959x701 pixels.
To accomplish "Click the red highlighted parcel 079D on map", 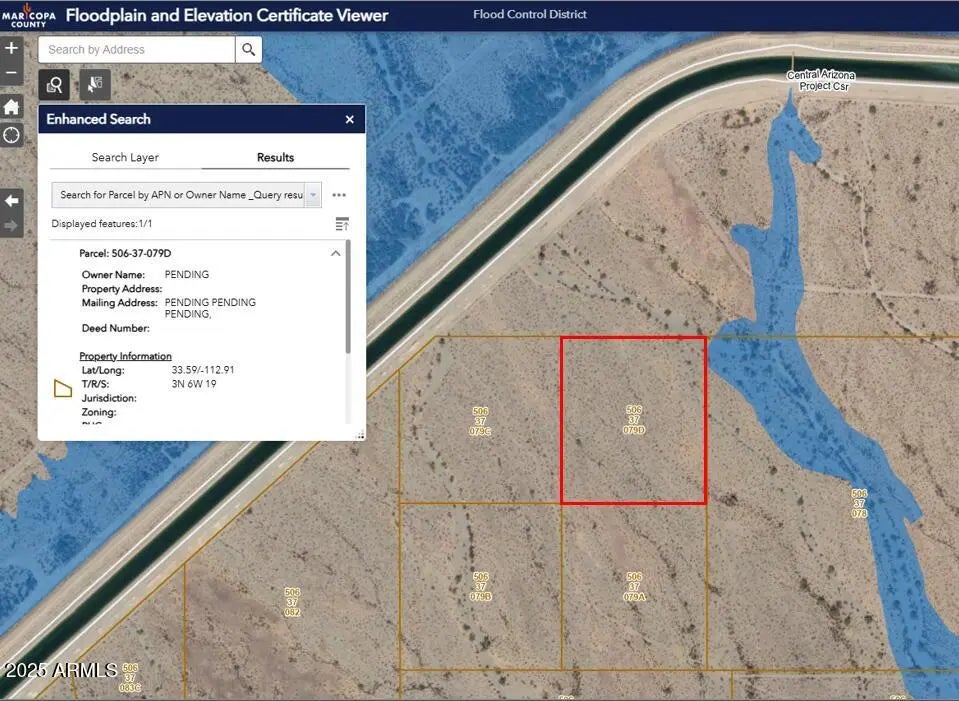I will tap(633, 420).
